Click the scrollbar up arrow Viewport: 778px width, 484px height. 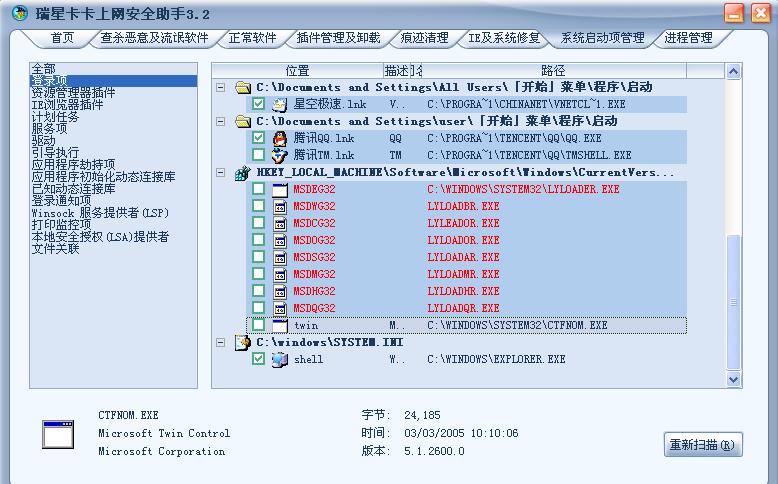click(733, 71)
